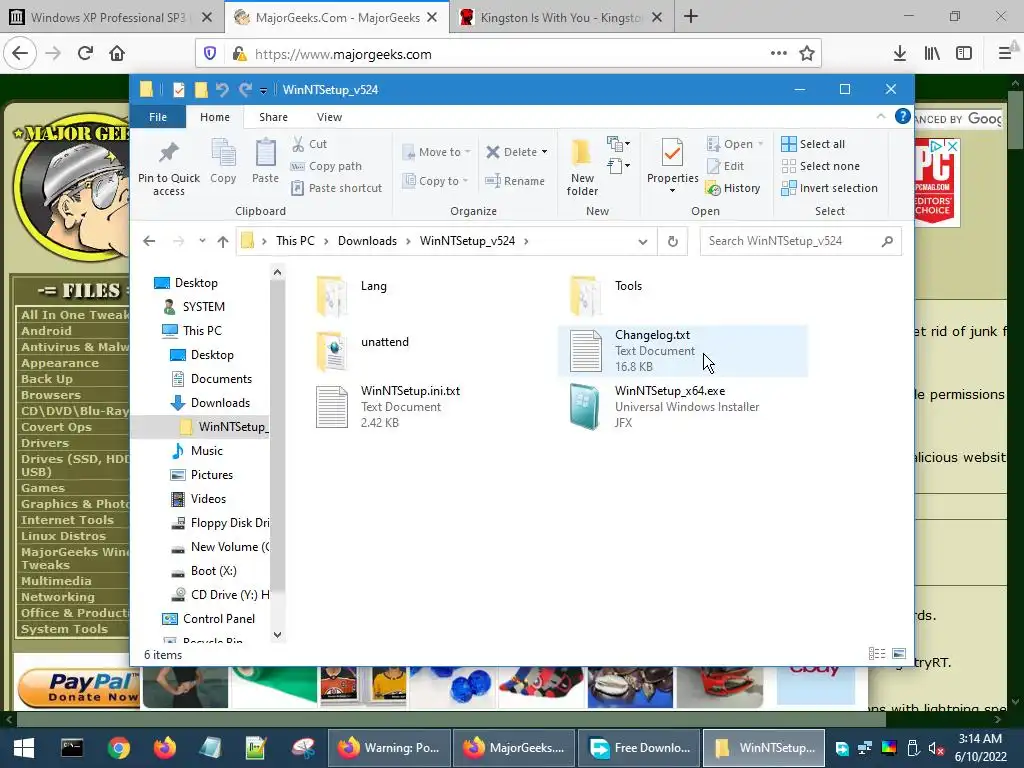Click the Edit command in ribbon
Image resolution: width=1024 pixels, height=768 pixels.
click(x=725, y=166)
